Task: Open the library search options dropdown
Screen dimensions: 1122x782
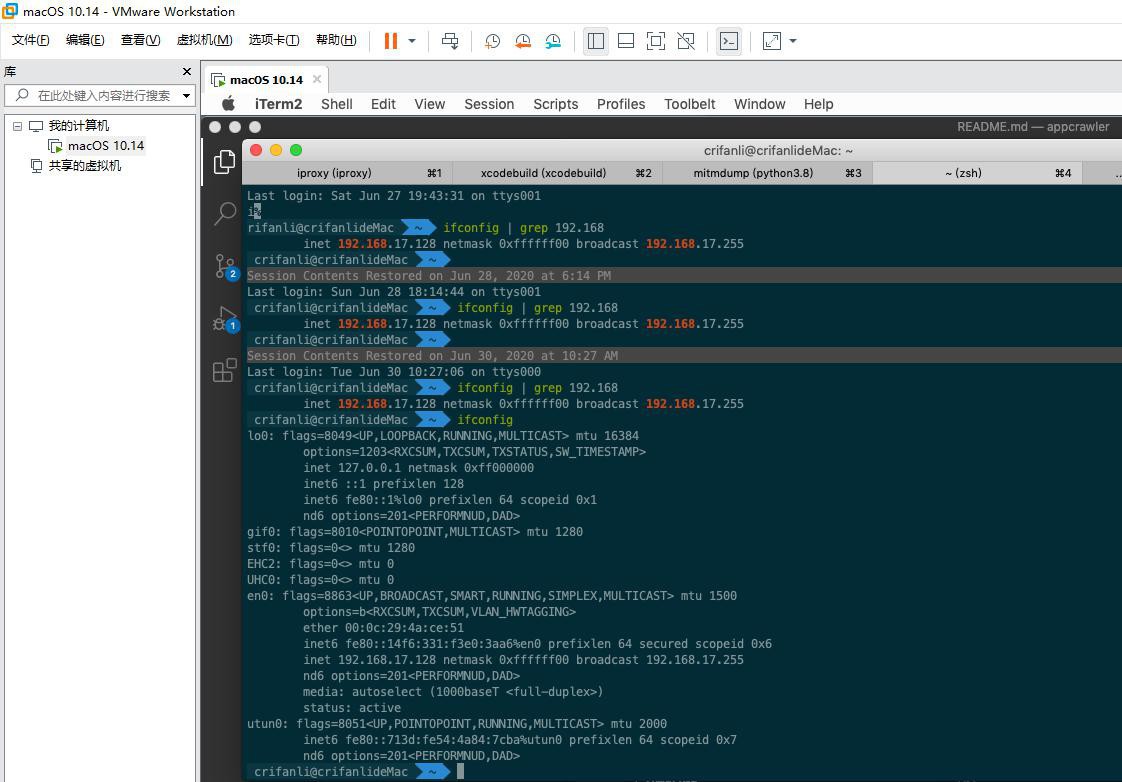Action: [187, 95]
